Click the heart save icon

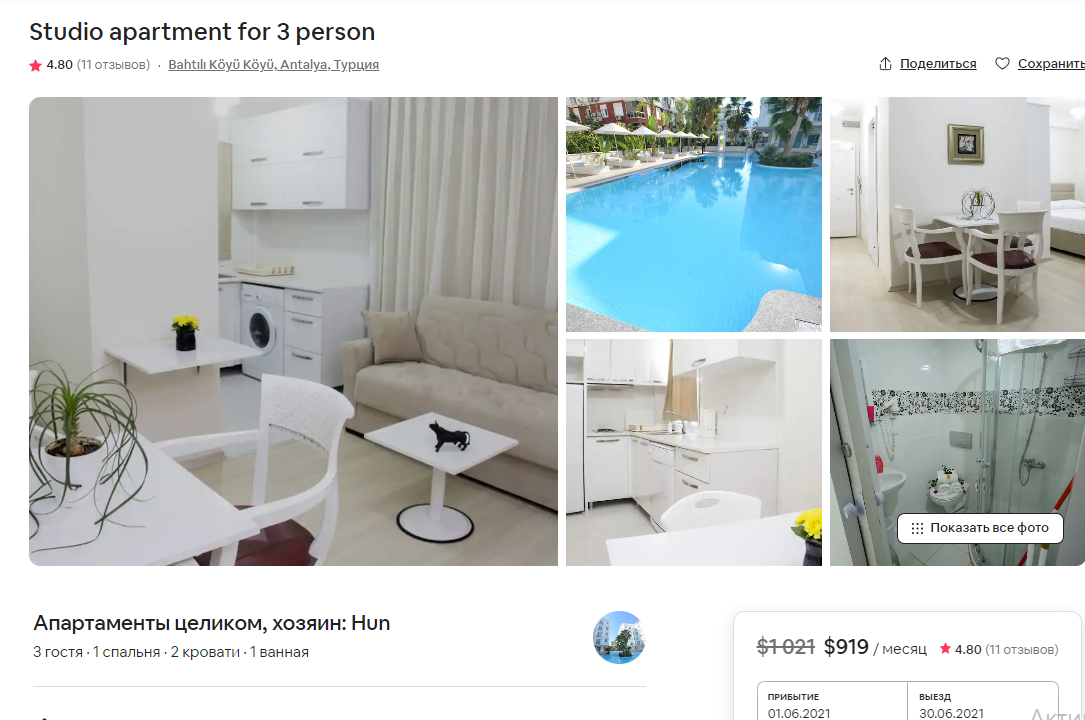tap(1002, 64)
